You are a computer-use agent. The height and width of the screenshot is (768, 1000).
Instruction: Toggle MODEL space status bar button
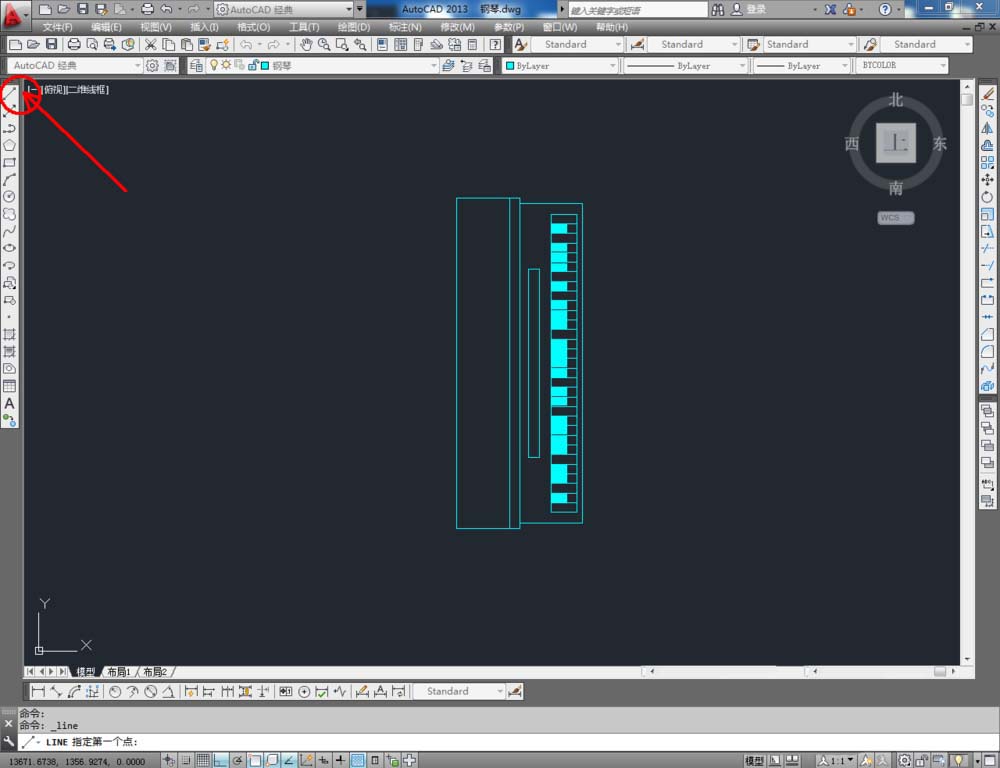coord(754,760)
